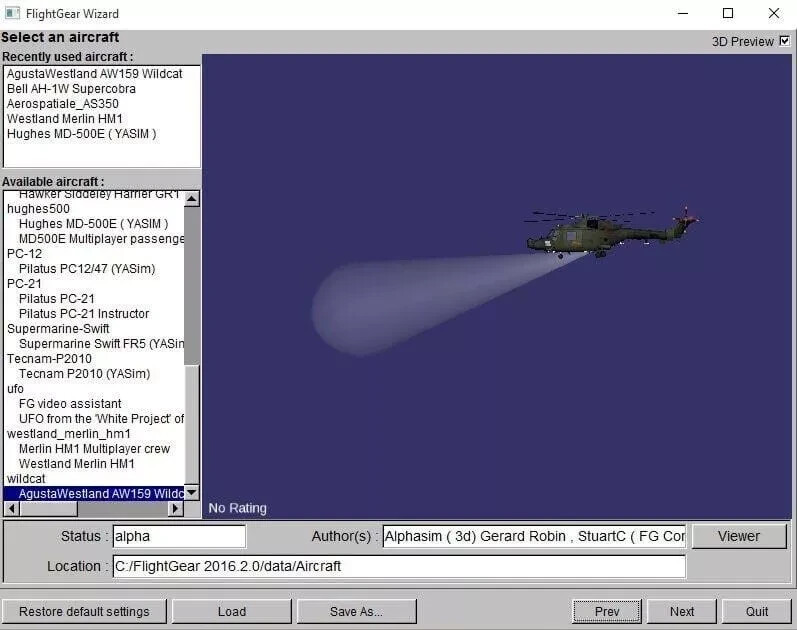Screen dimensions: 797x630
Task: Click the Tecnam-P2010 group entry
Action: pyautogui.click(x=49, y=359)
